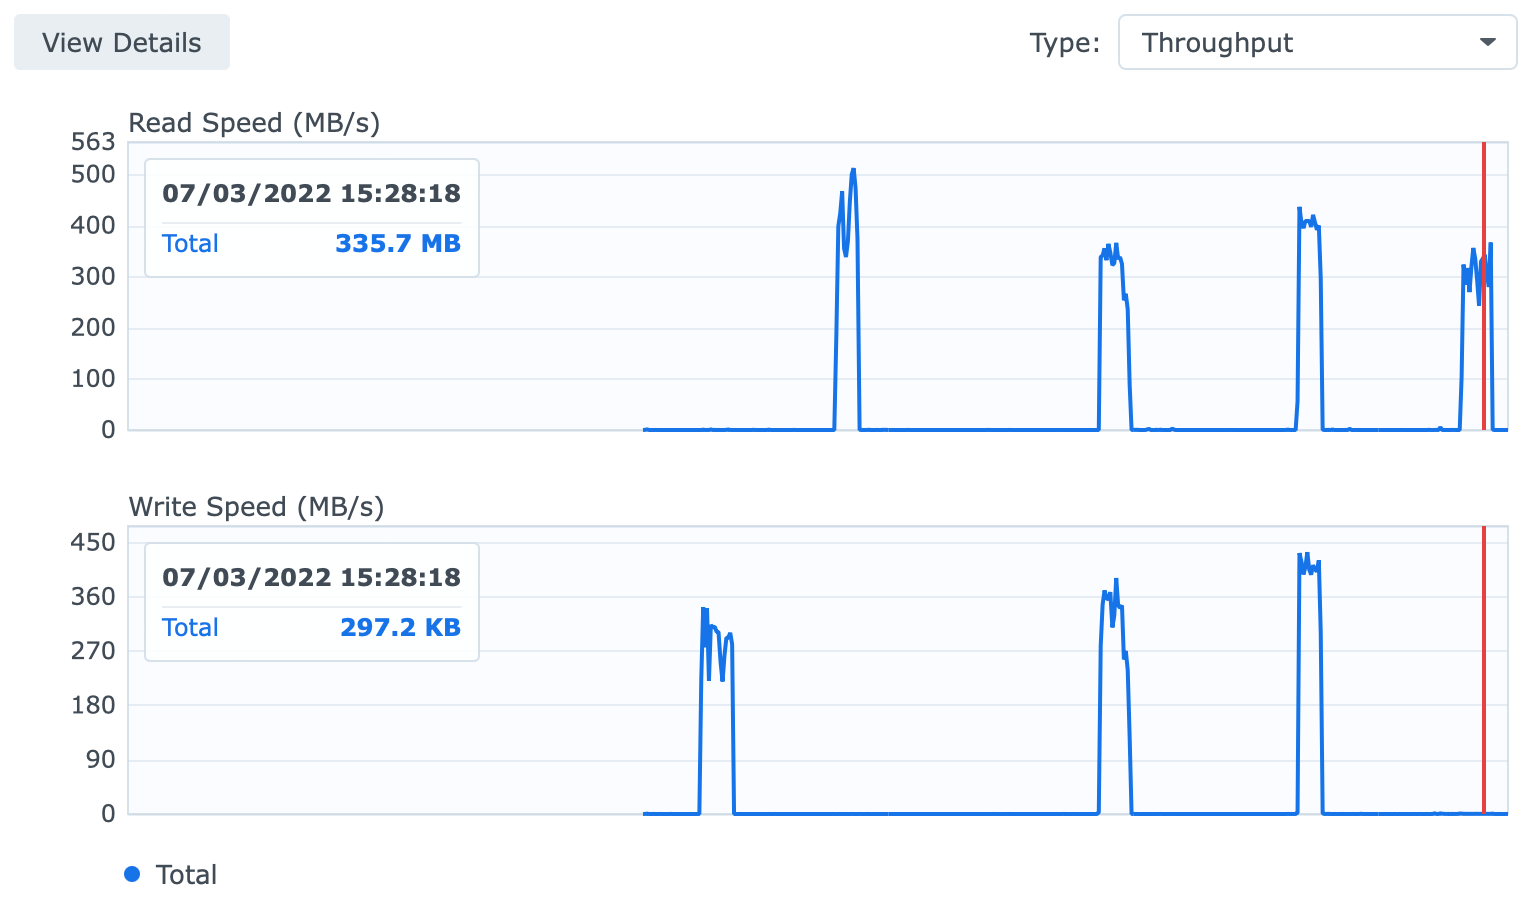1534x916 pixels.
Task: Click the 360 axis label on Write chart
Action: [93, 597]
